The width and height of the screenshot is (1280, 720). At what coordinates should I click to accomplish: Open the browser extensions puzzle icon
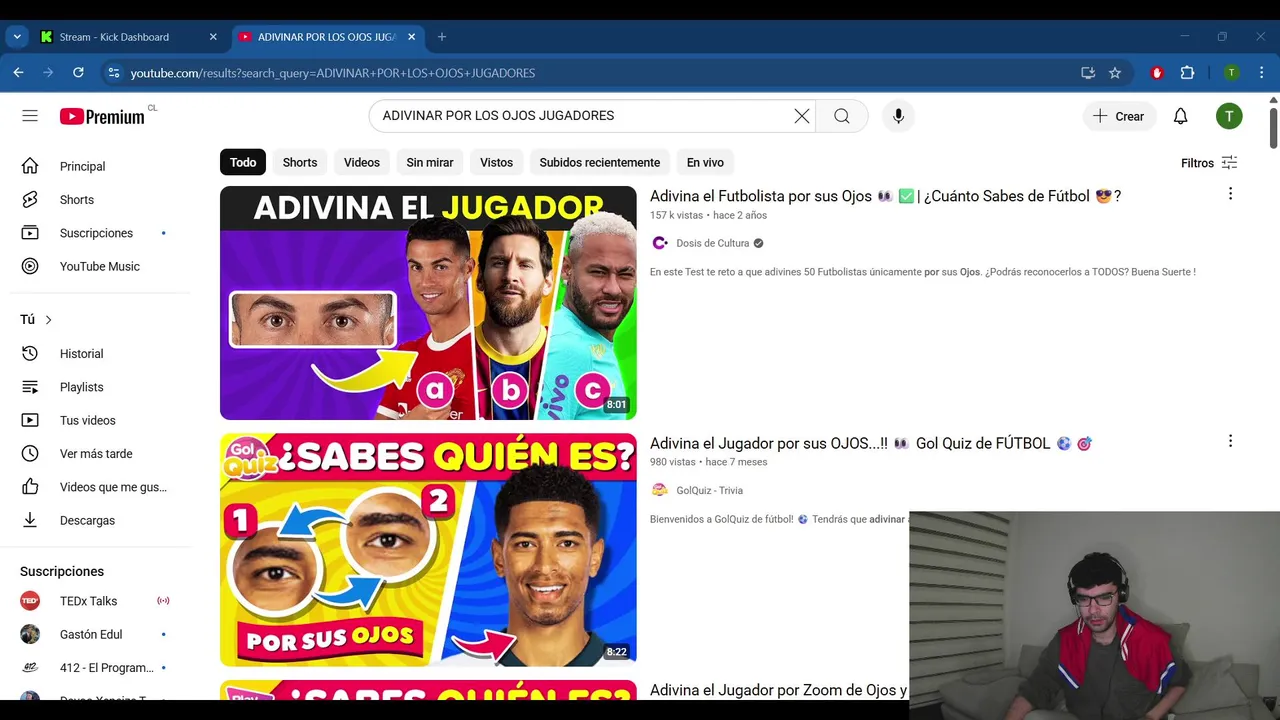(x=1187, y=73)
